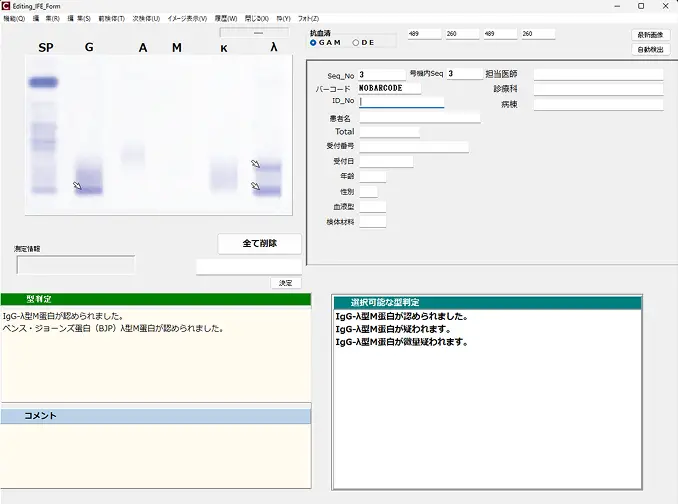This screenshot has width=678, height=504.
Task: Click the 年齢 input field
Action: click(372, 176)
